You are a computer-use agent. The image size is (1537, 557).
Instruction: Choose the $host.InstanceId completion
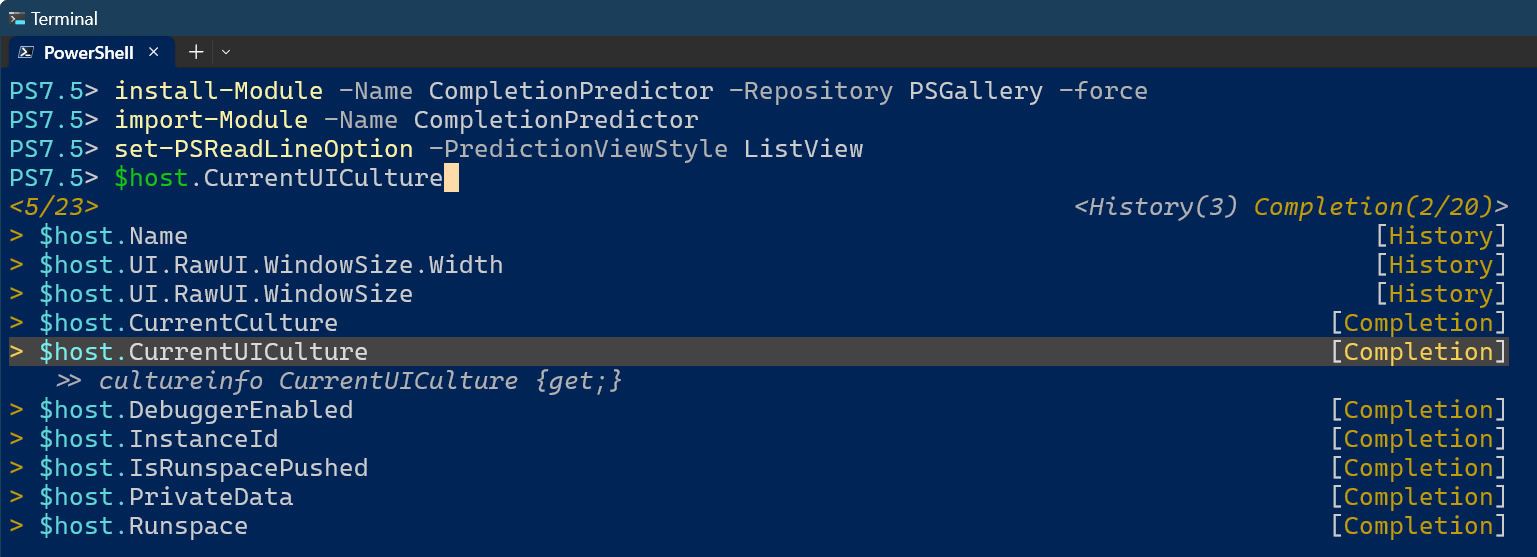click(x=159, y=439)
